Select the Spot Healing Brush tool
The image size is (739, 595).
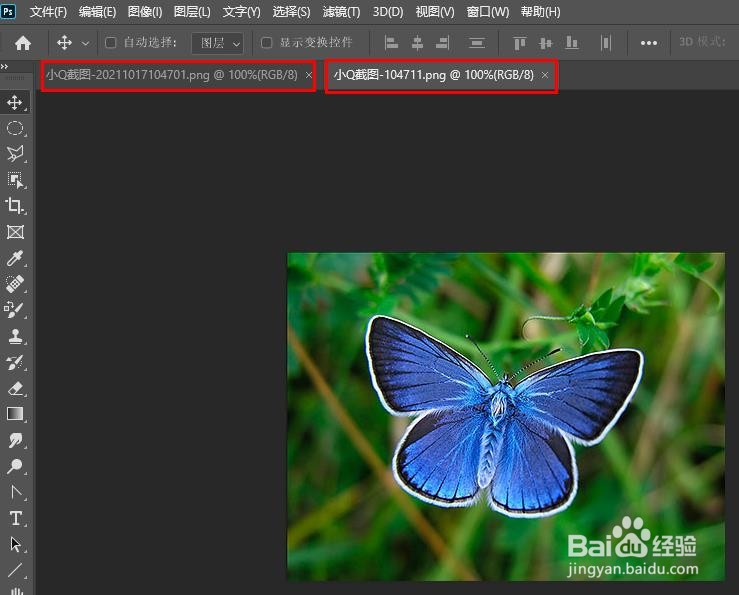click(x=15, y=284)
